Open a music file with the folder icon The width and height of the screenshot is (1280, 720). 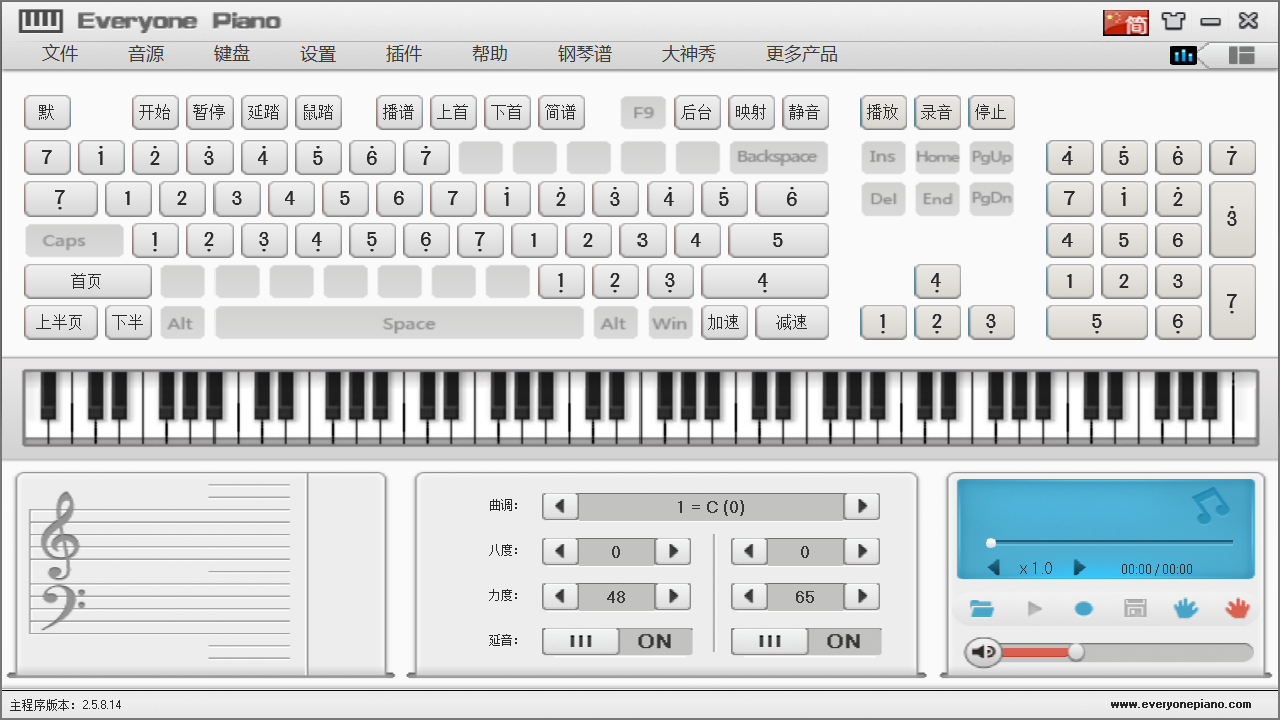(x=982, y=607)
